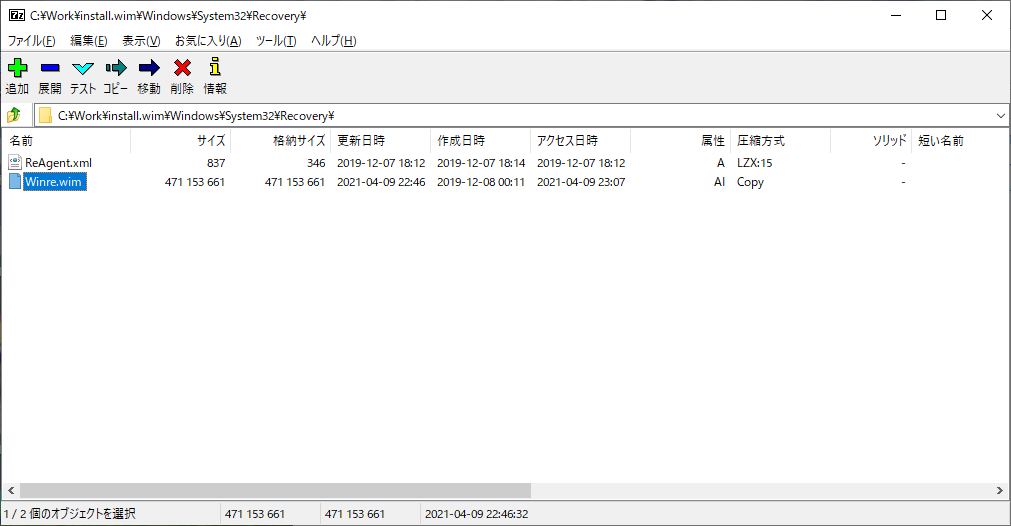Click ReAgent.xml packed size 346
Screen dimensions: 1011x526
tap(316, 163)
